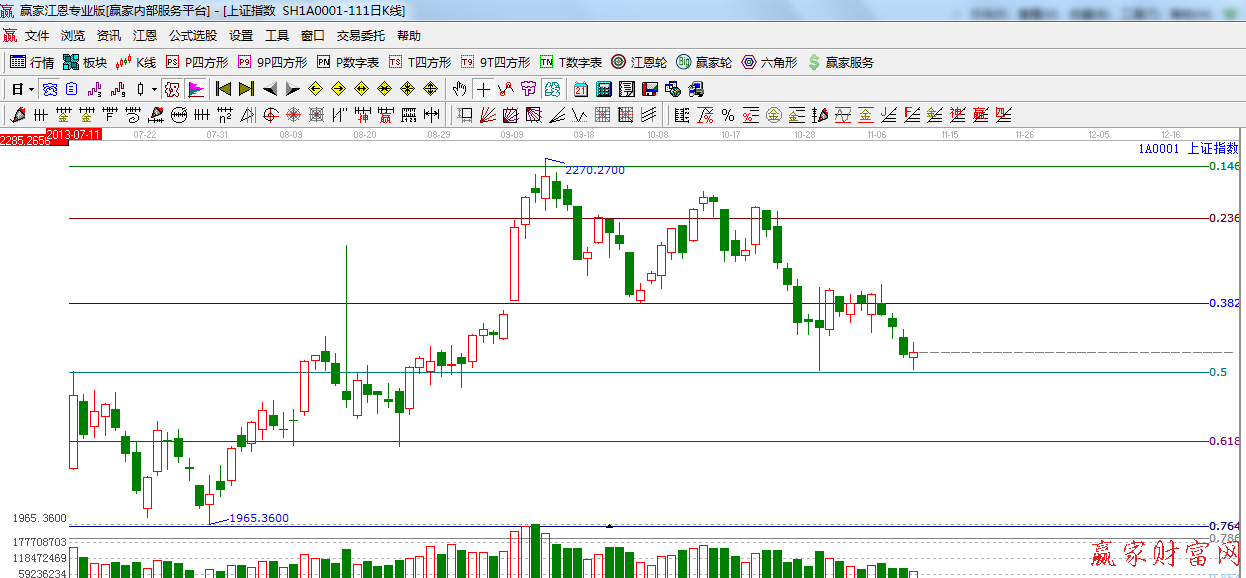Switch to the K线 candlestick chart
The image size is (1246, 578).
(135, 62)
